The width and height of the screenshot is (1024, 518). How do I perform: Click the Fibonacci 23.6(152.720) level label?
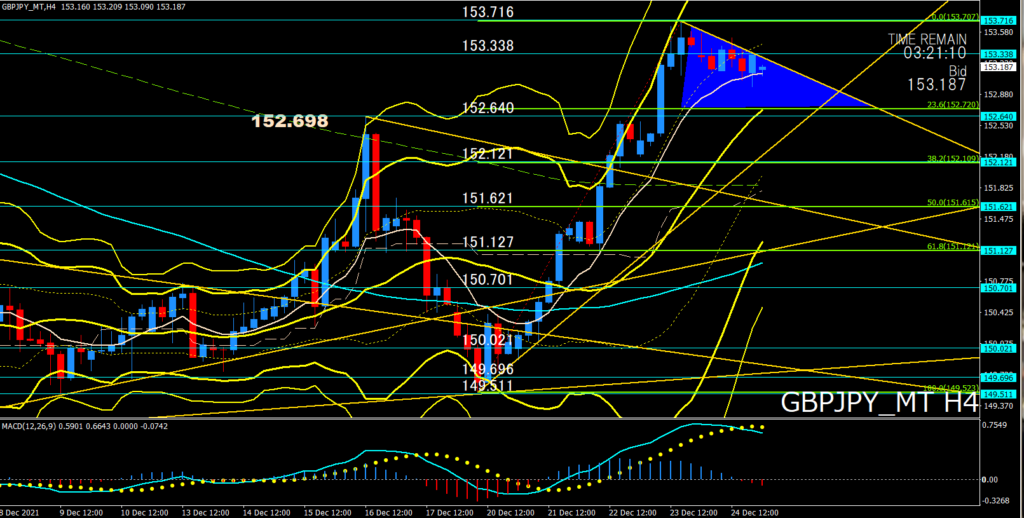(x=953, y=105)
